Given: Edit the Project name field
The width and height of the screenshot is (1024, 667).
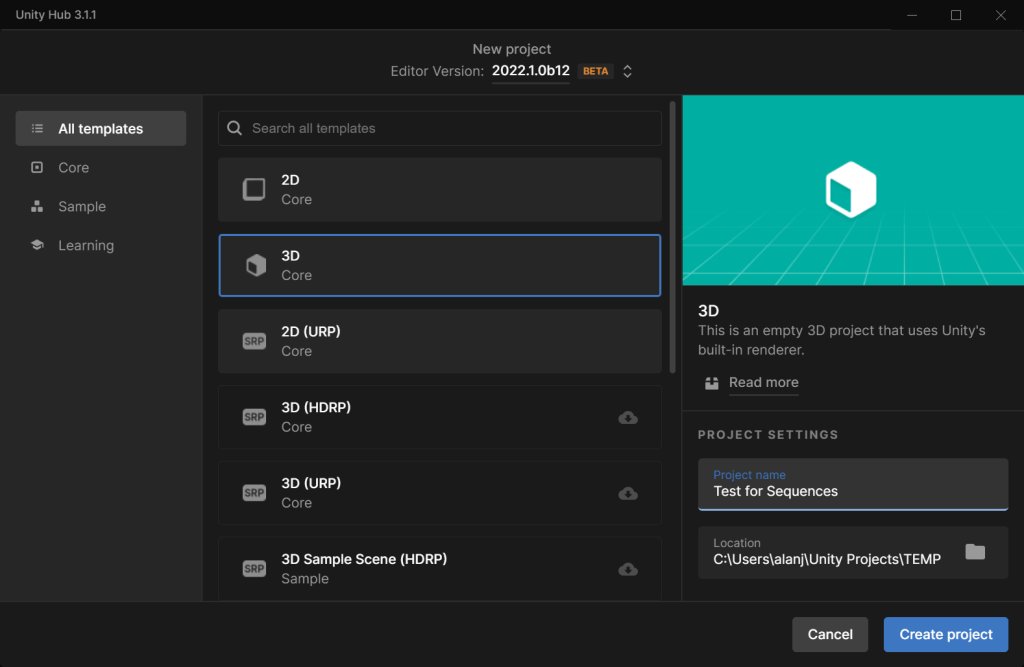Looking at the screenshot, I should coord(853,484).
